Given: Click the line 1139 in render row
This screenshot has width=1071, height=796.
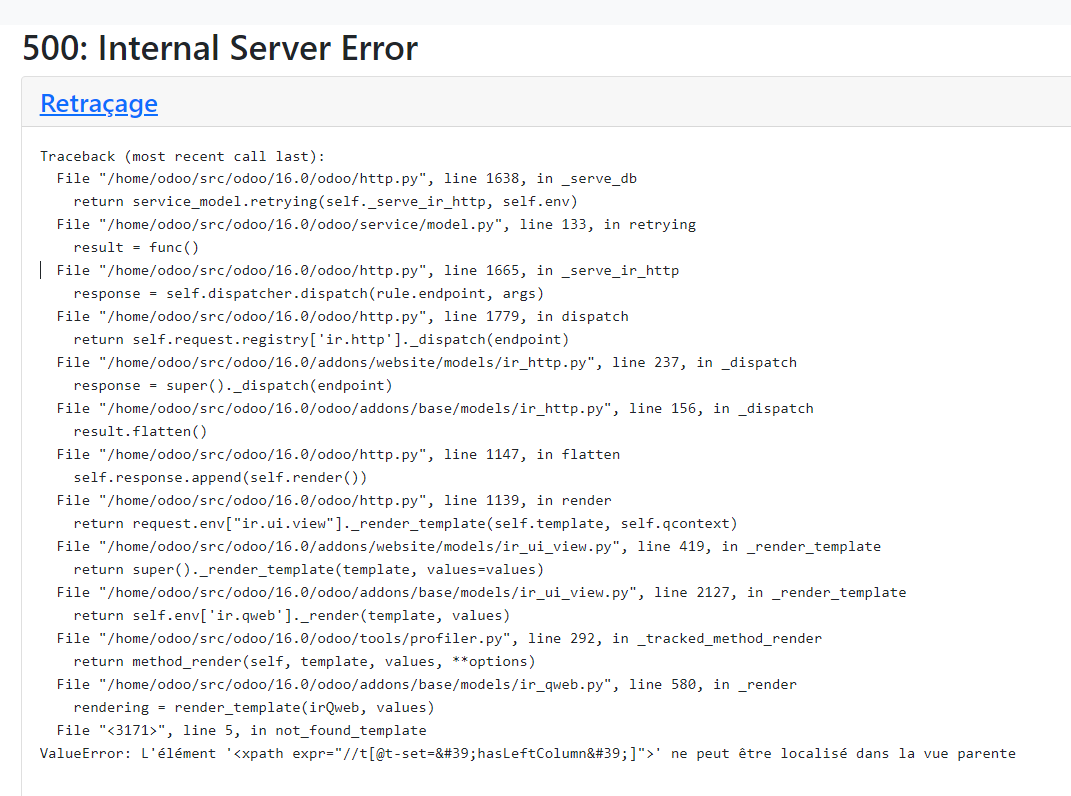Looking at the screenshot, I should tap(334, 501).
